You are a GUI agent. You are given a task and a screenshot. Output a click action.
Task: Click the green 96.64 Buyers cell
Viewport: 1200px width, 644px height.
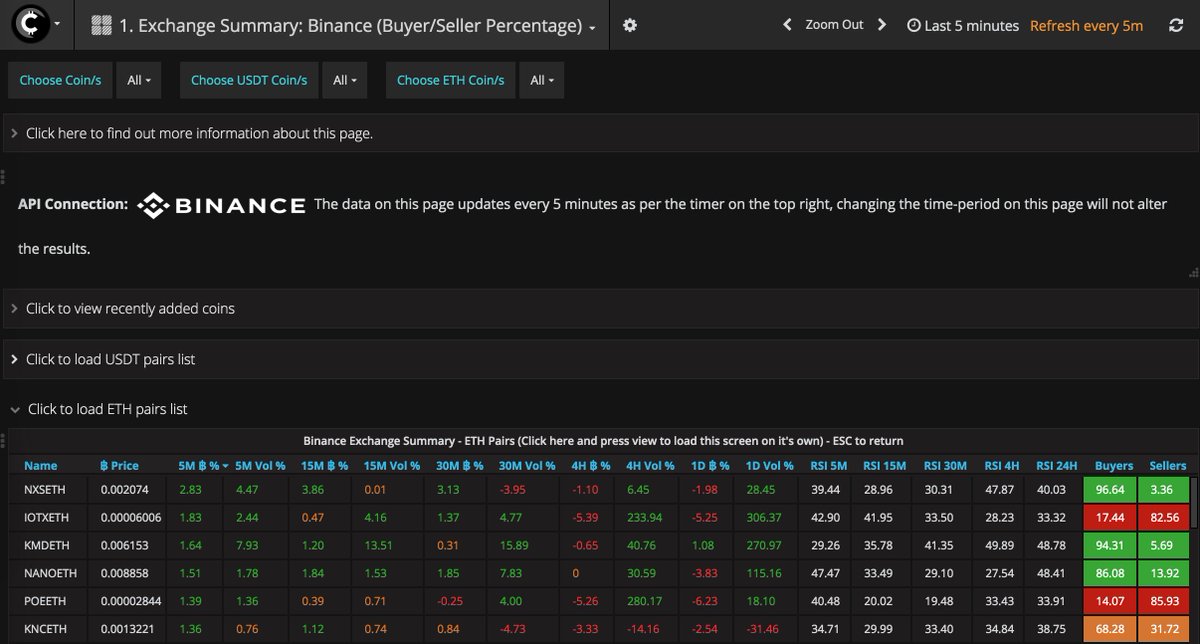(1110, 490)
